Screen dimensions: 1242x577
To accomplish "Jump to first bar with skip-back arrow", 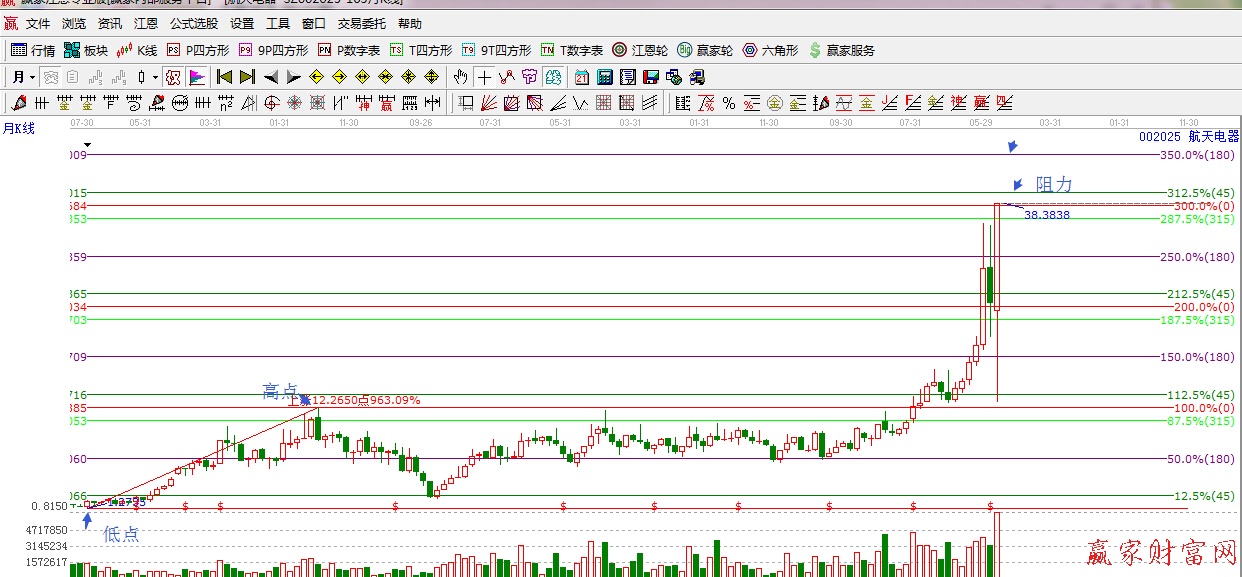I will coord(224,77).
